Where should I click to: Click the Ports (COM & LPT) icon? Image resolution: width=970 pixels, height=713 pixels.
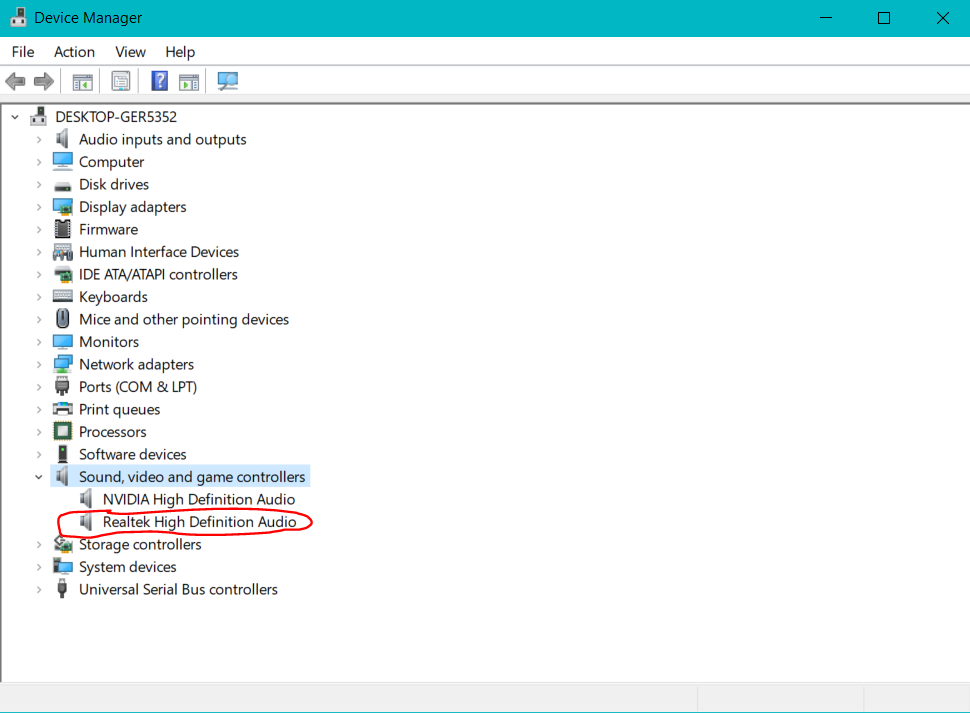(62, 386)
